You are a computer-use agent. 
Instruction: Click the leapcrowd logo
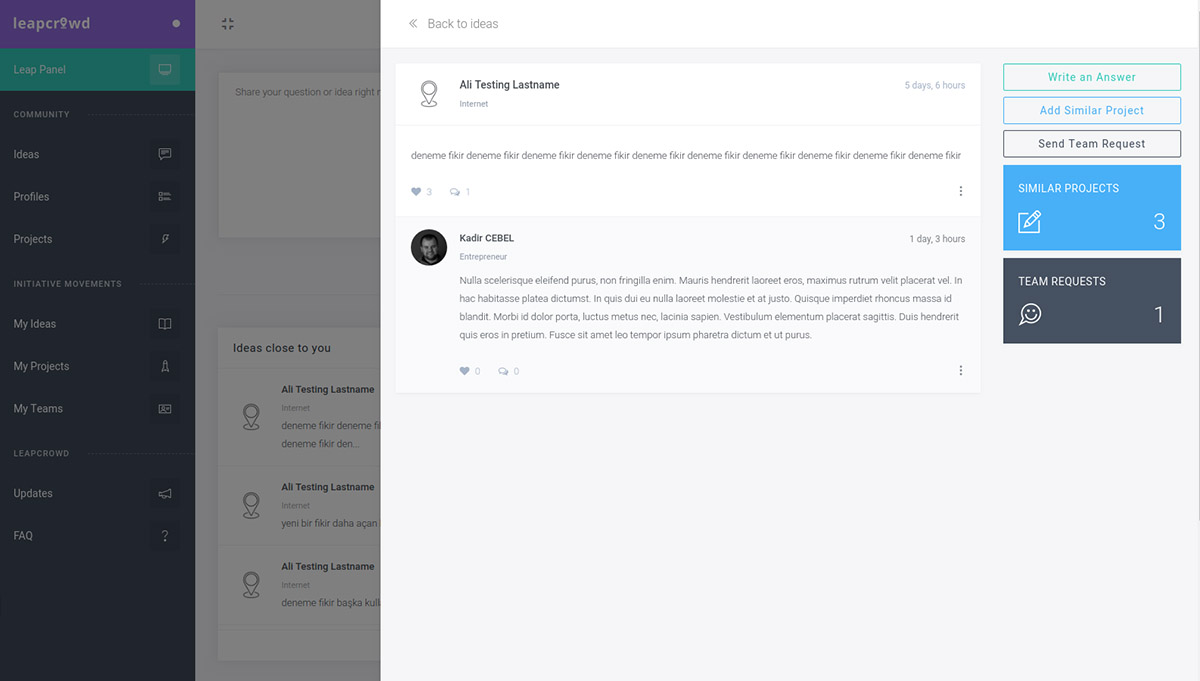click(x=52, y=23)
